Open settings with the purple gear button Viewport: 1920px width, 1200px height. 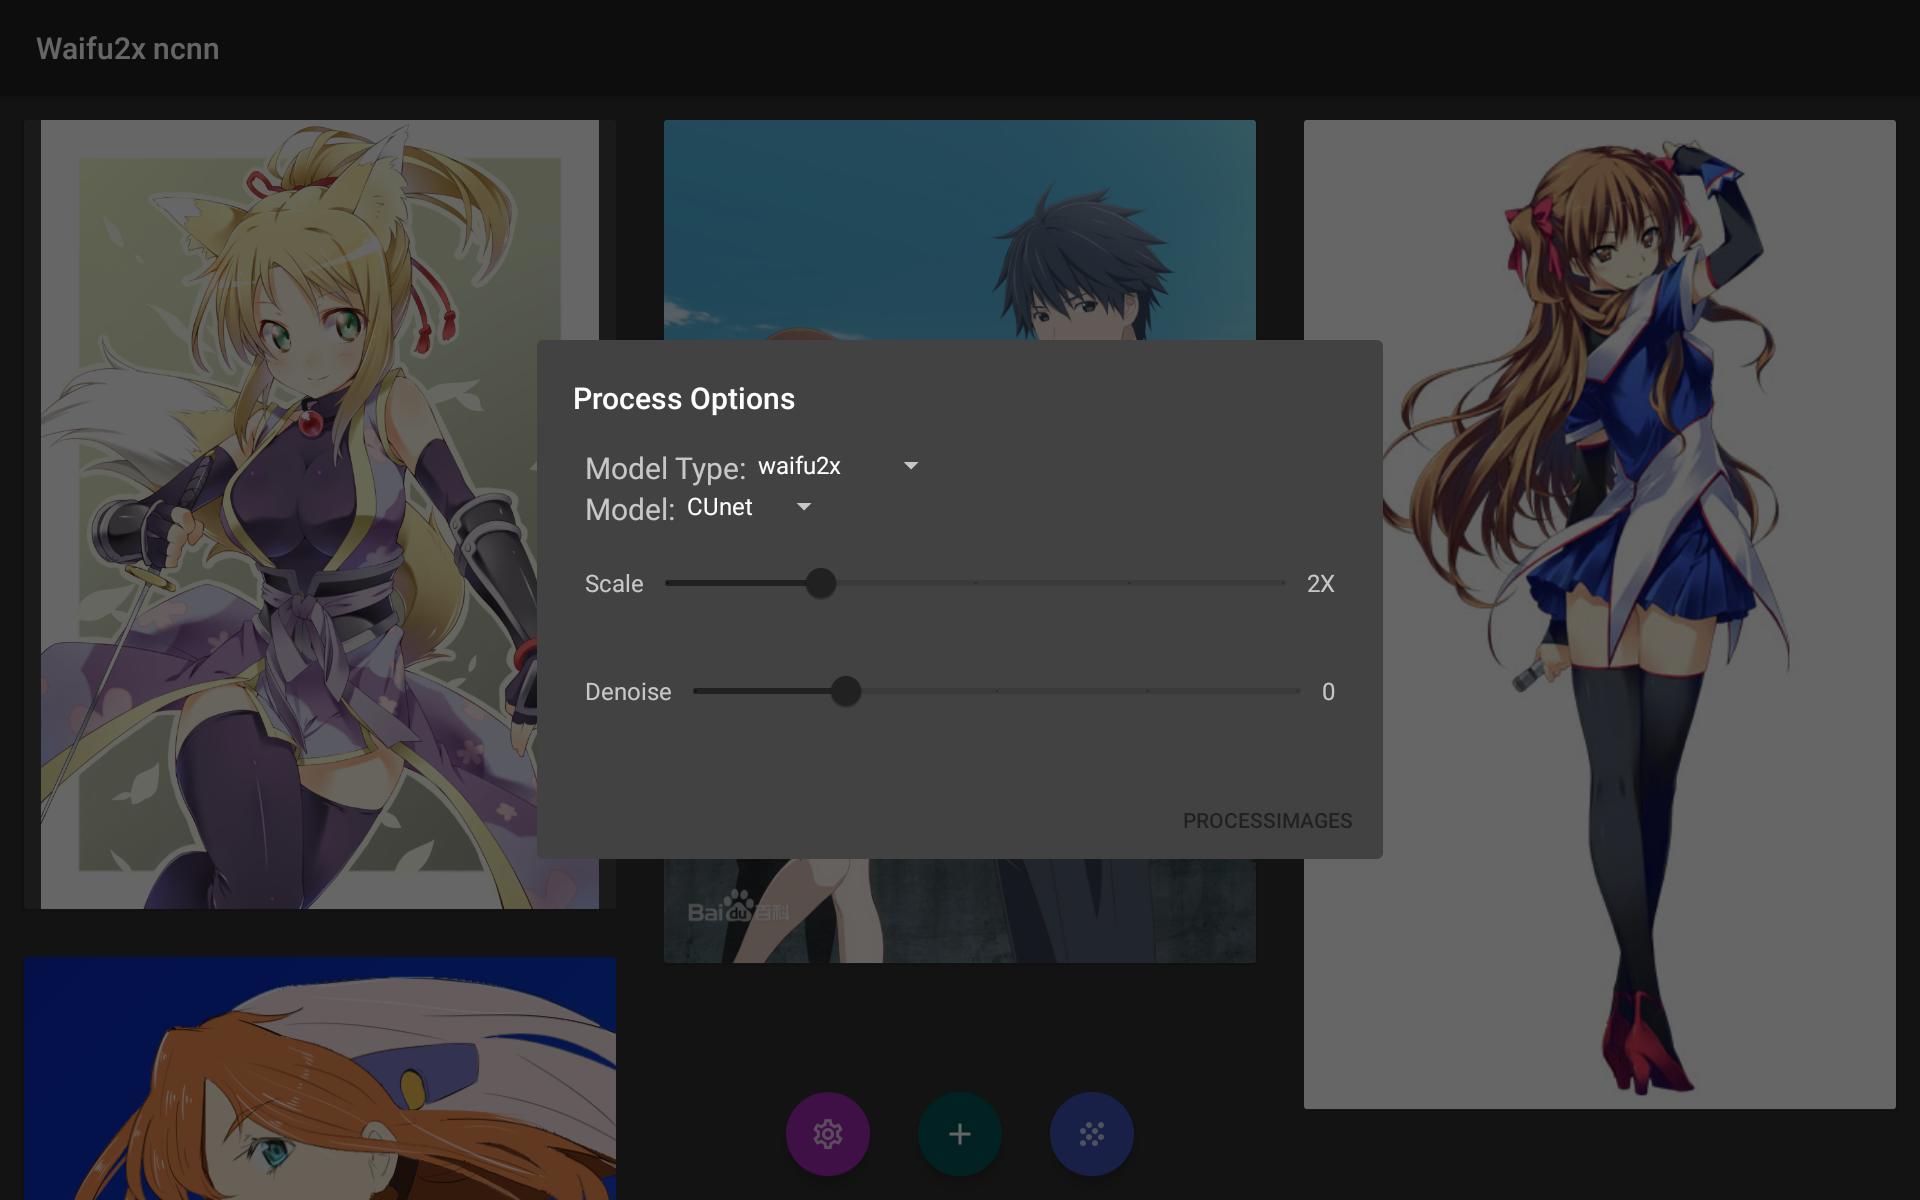tap(827, 1134)
